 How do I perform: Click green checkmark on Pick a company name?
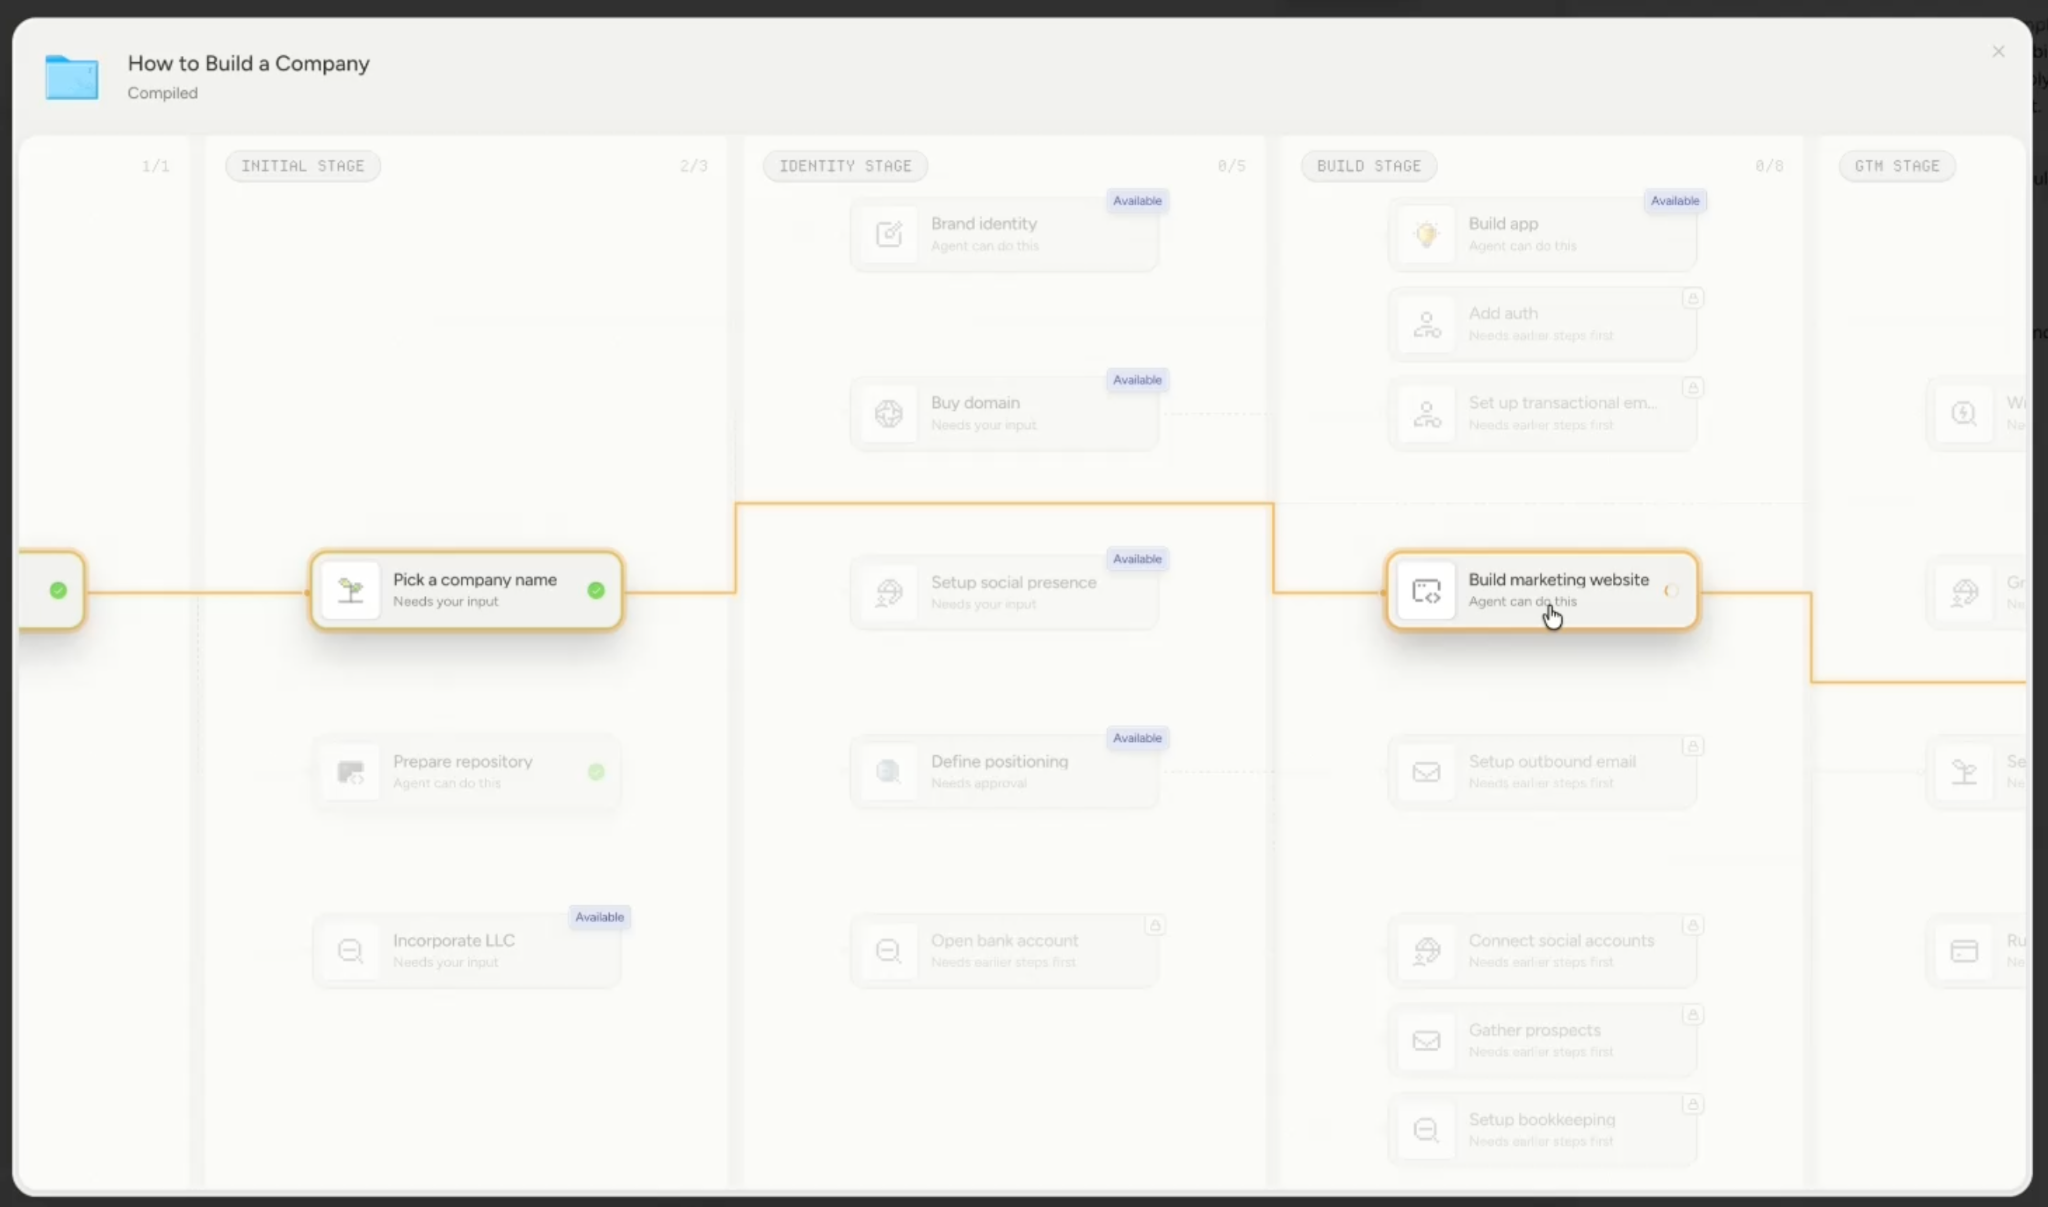click(596, 590)
